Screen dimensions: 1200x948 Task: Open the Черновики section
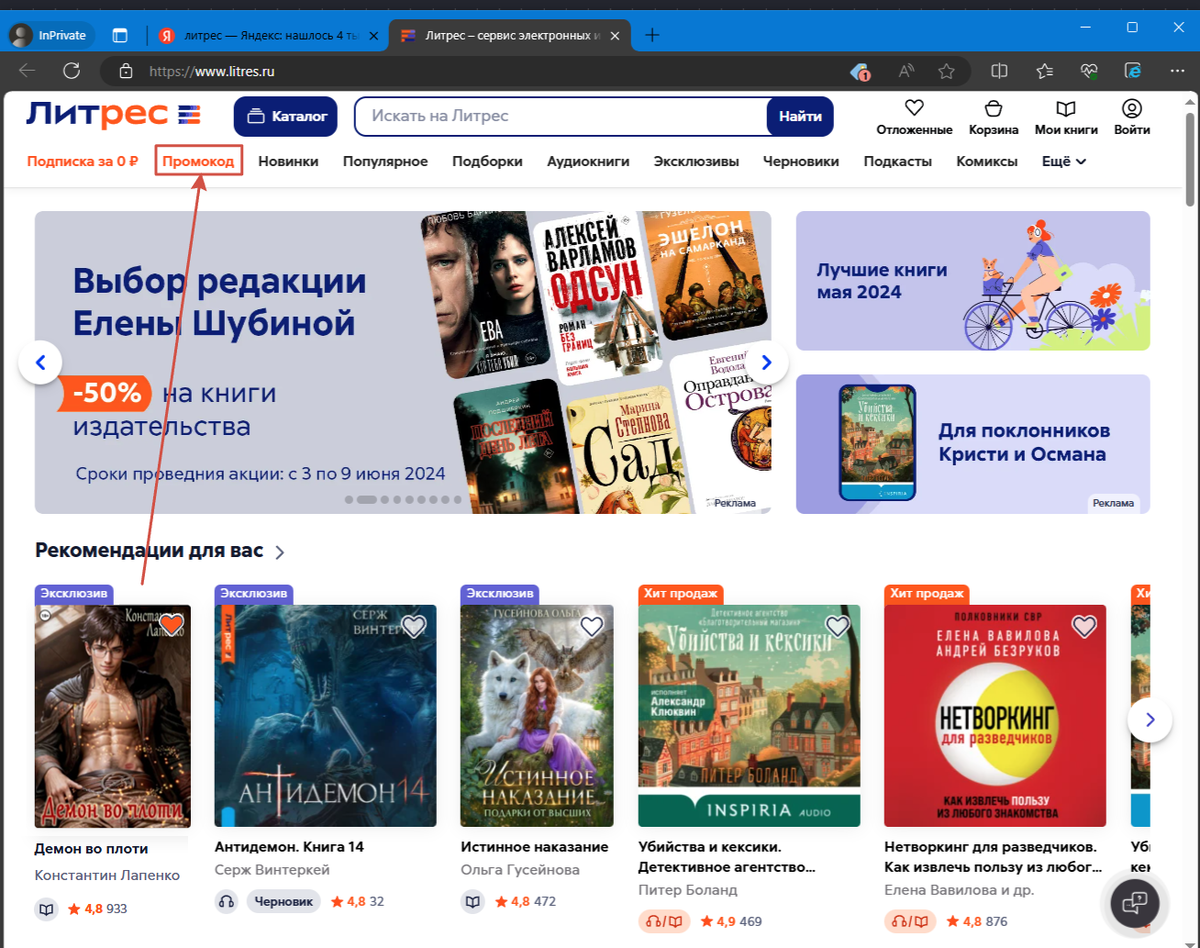click(801, 161)
